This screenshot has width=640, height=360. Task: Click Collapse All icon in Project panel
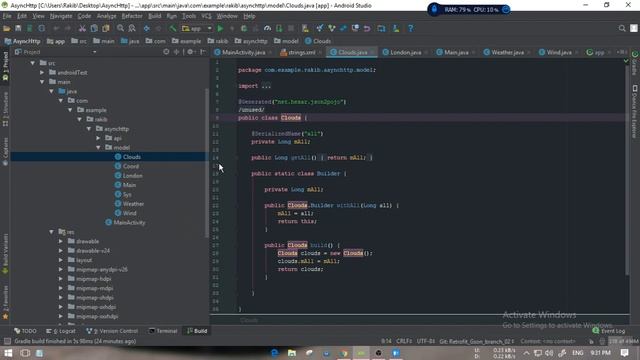[176, 52]
